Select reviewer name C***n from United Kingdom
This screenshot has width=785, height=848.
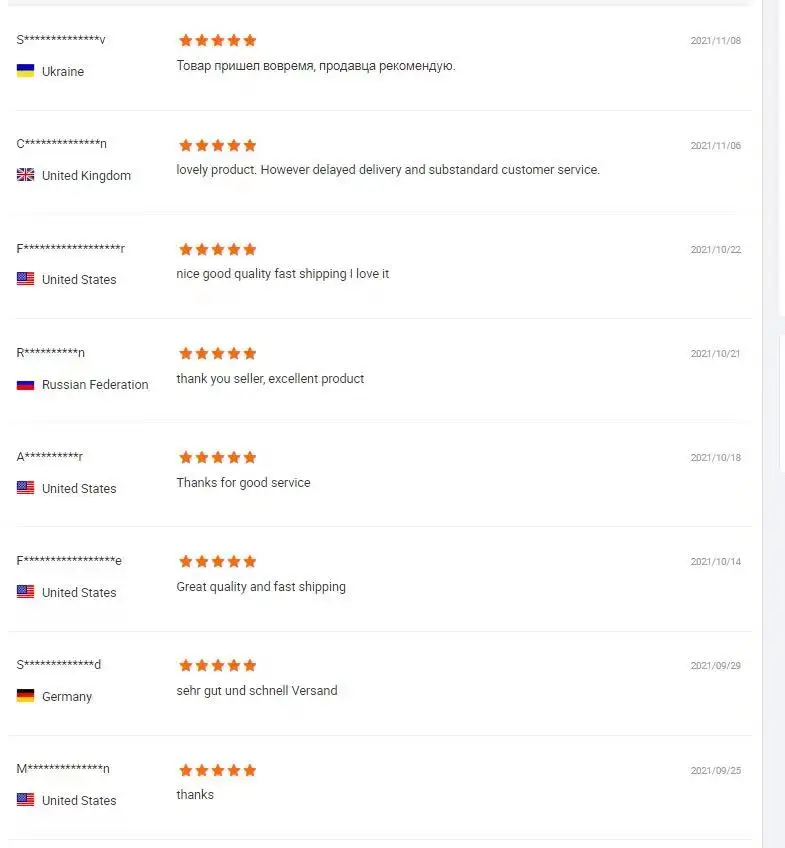(x=62, y=144)
